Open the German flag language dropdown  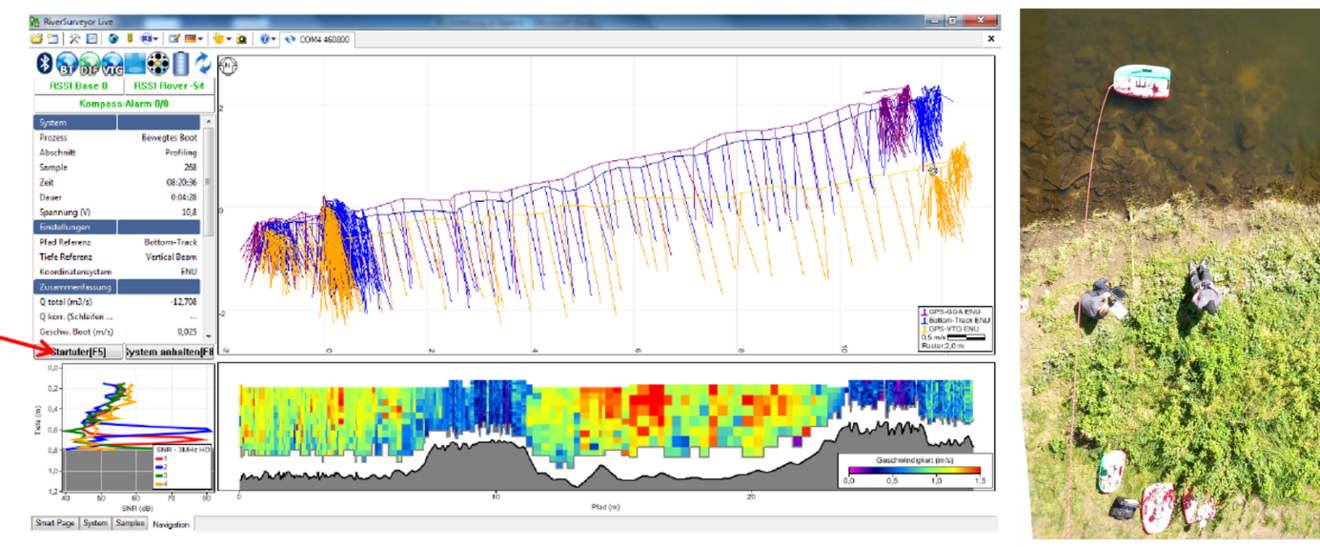[x=194, y=39]
